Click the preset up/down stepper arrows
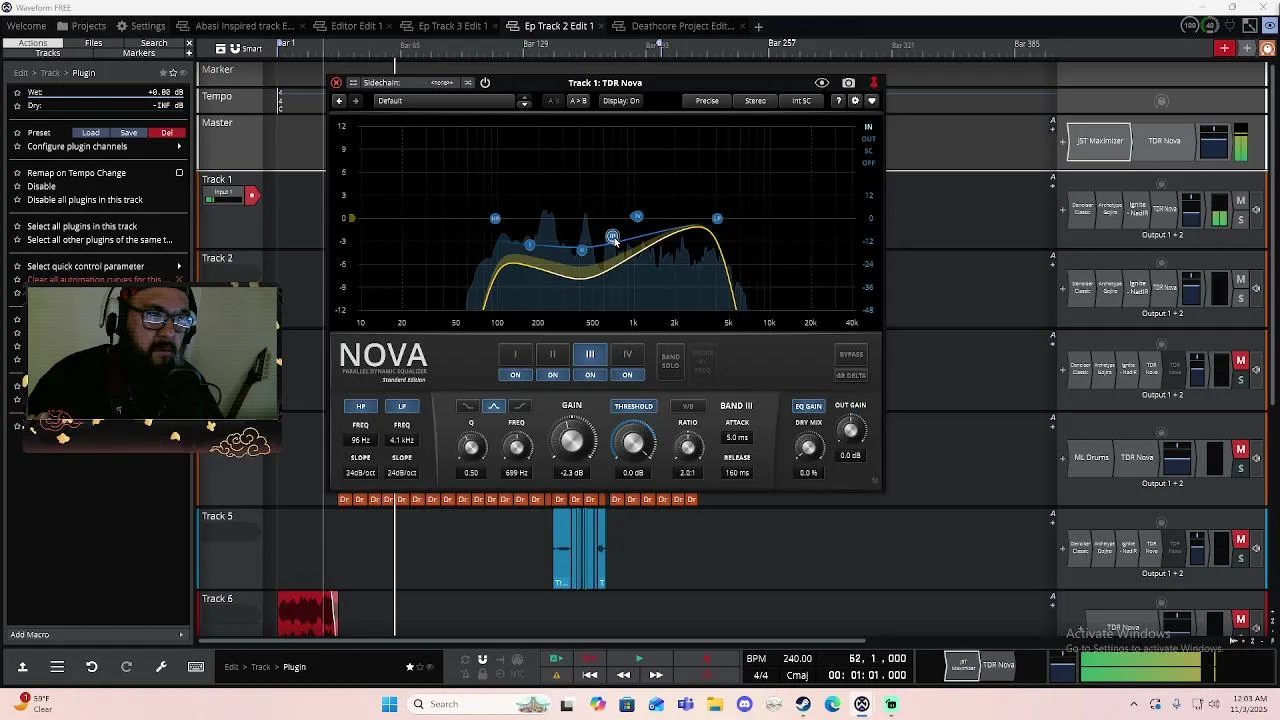 (524, 101)
